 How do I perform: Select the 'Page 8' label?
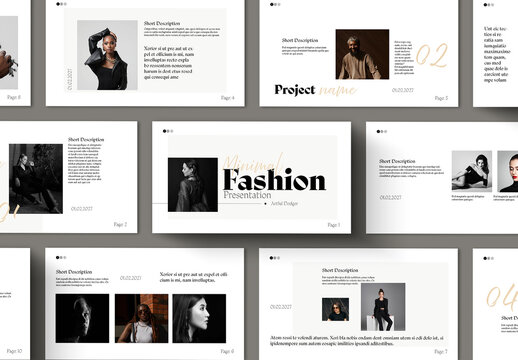(x=14, y=97)
